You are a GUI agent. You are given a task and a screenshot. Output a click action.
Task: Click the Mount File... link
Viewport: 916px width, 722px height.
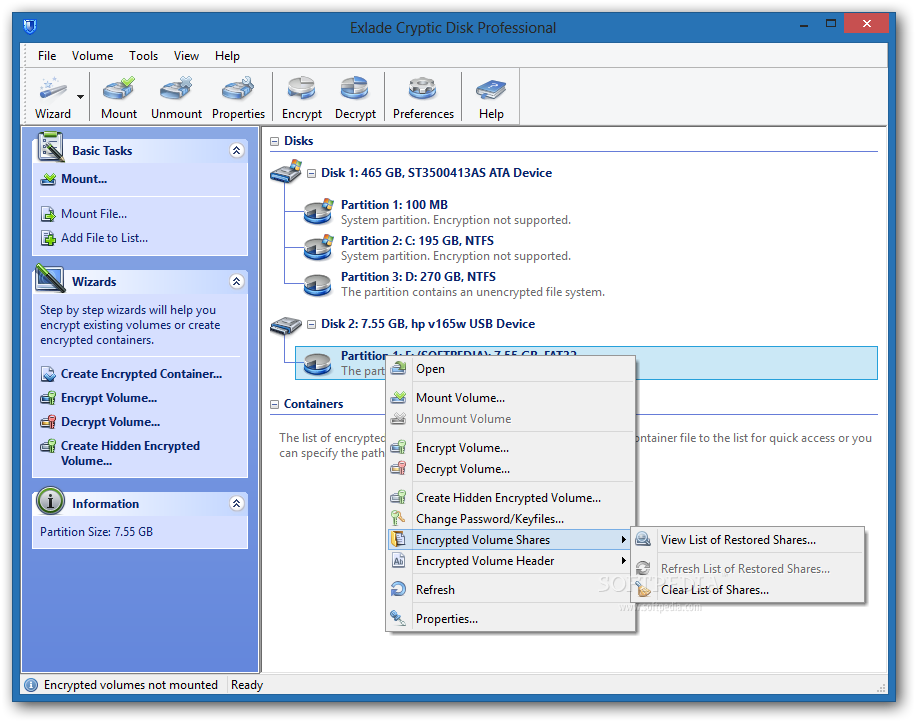(93, 214)
